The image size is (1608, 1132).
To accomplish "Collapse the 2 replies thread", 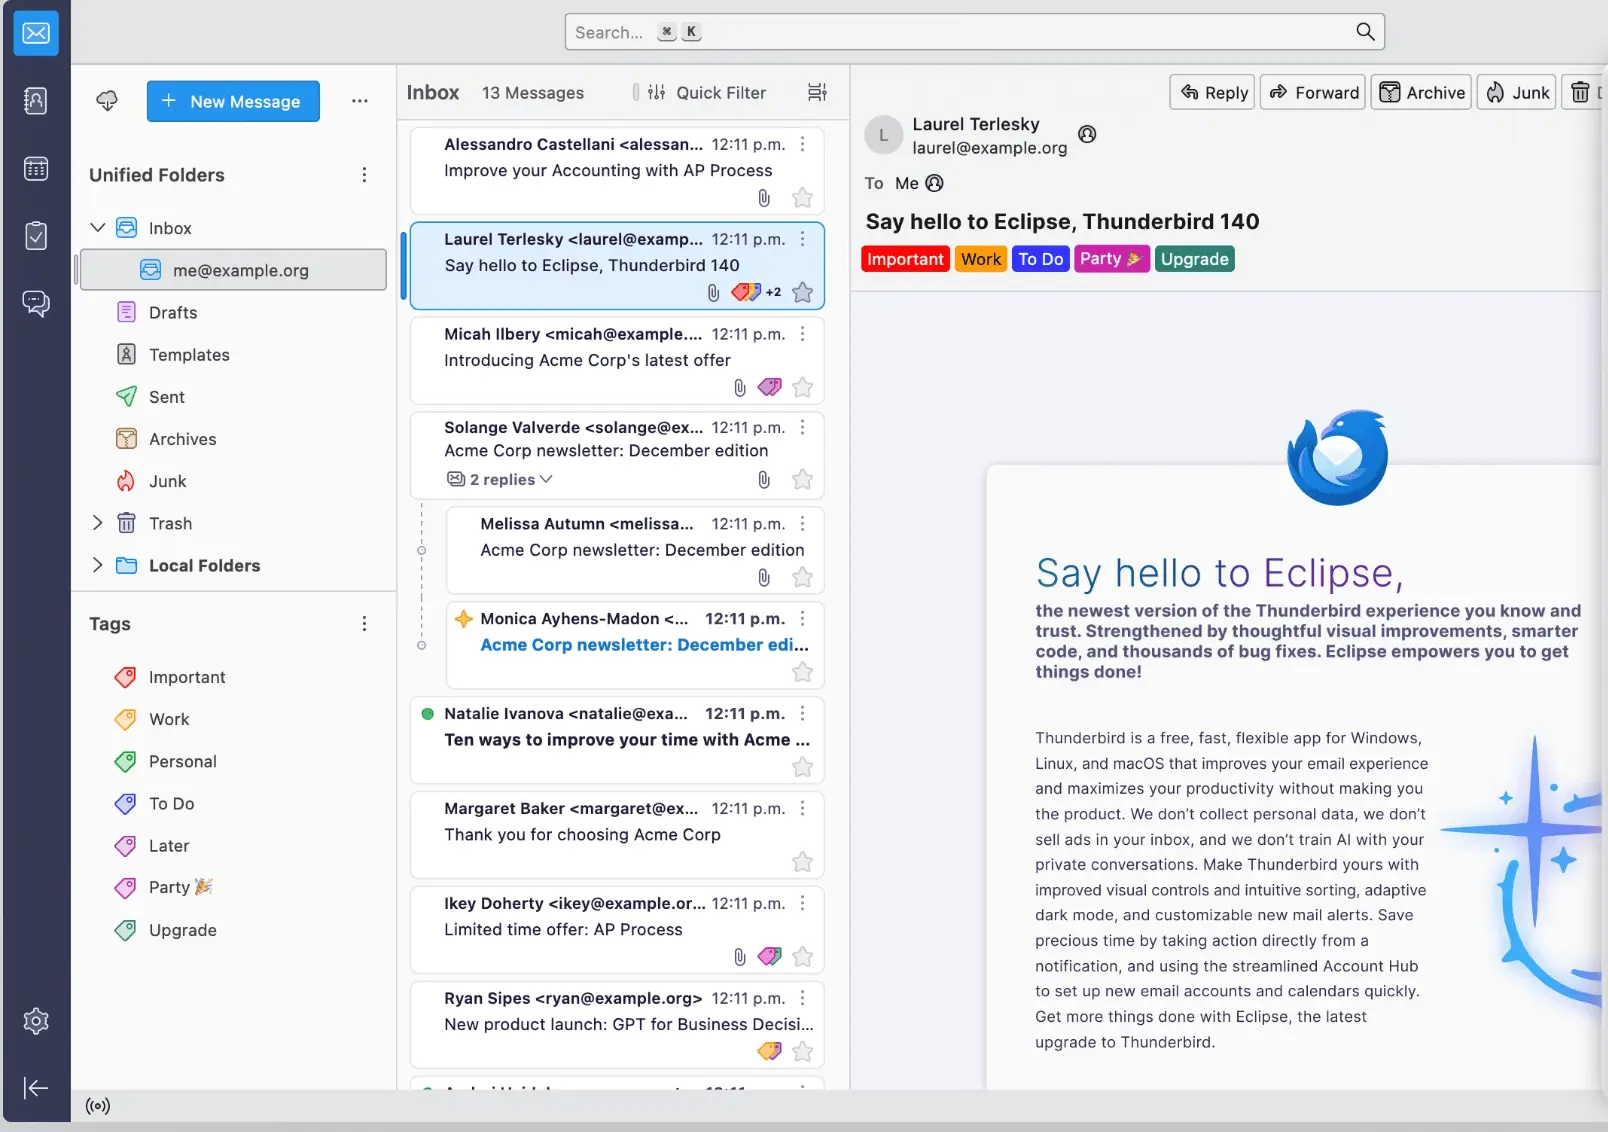I will click(x=500, y=479).
